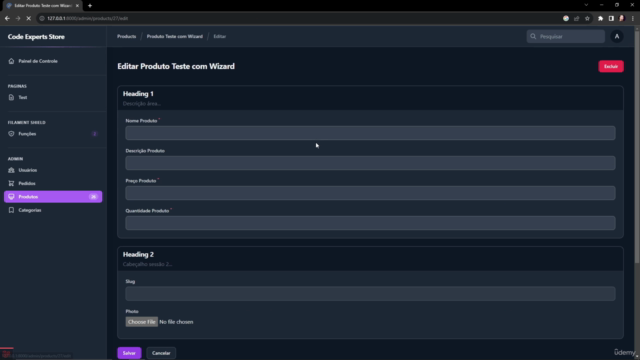Image resolution: width=640 pixels, height=360 pixels.
Task: Click the shield icon beside Funções
Action: [x=11, y=134]
